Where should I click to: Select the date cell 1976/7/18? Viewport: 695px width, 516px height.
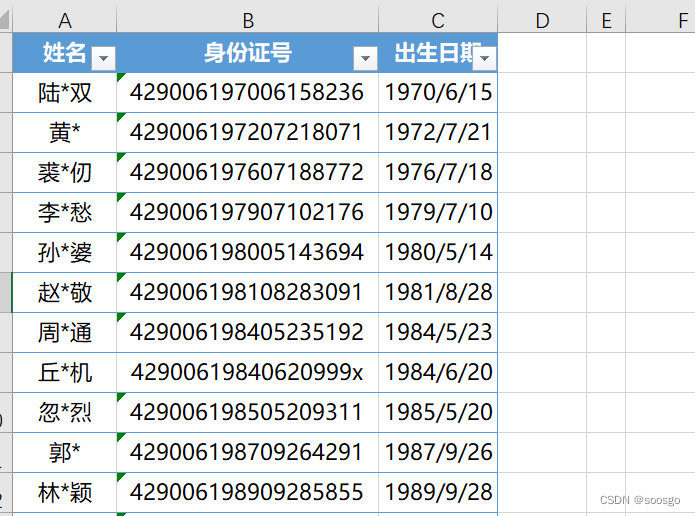point(438,172)
